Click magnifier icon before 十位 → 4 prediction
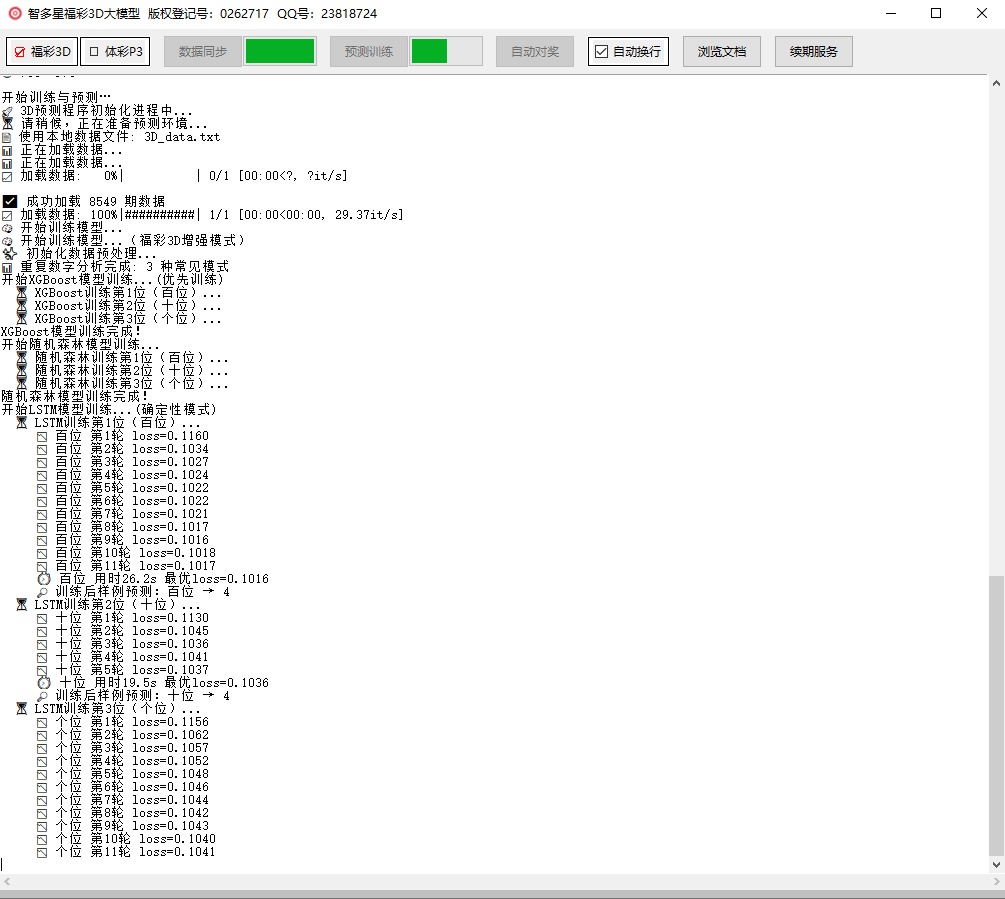This screenshot has width=1005, height=899. (x=42, y=696)
